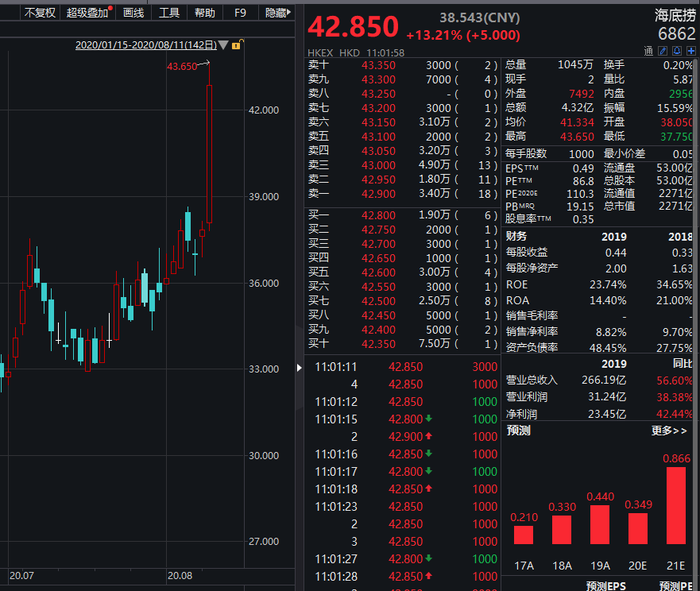Click the last price 42.850 headline

(x=353, y=26)
